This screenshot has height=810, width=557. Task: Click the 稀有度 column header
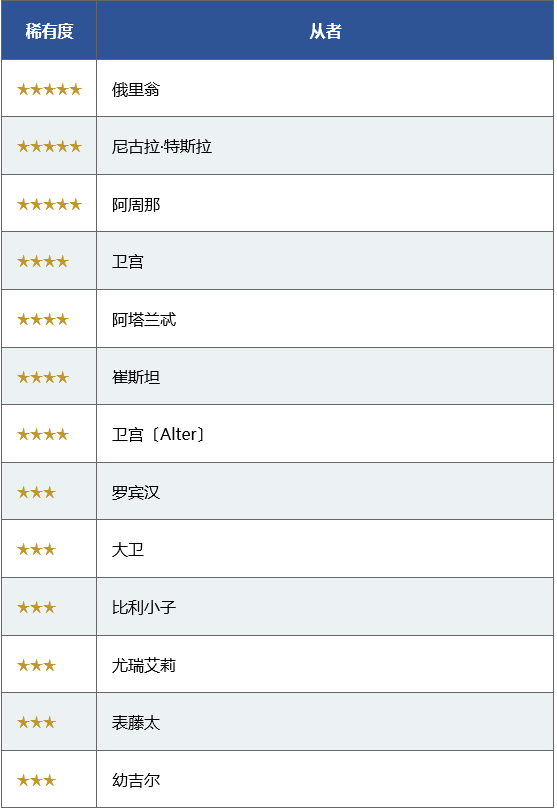[x=49, y=31]
